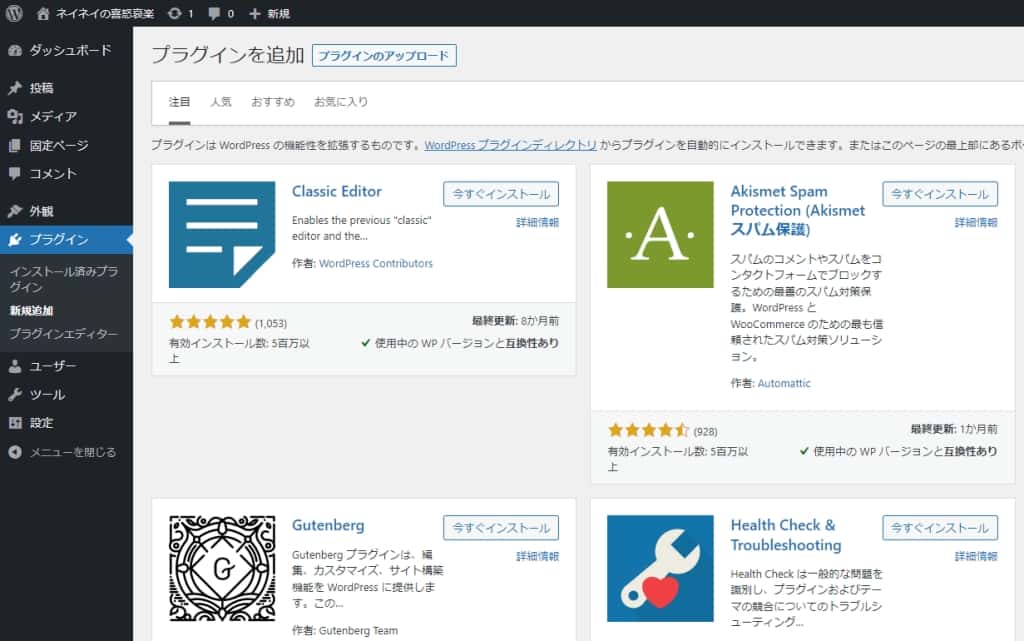Install Akismet with 今すぐインストール button

940,194
